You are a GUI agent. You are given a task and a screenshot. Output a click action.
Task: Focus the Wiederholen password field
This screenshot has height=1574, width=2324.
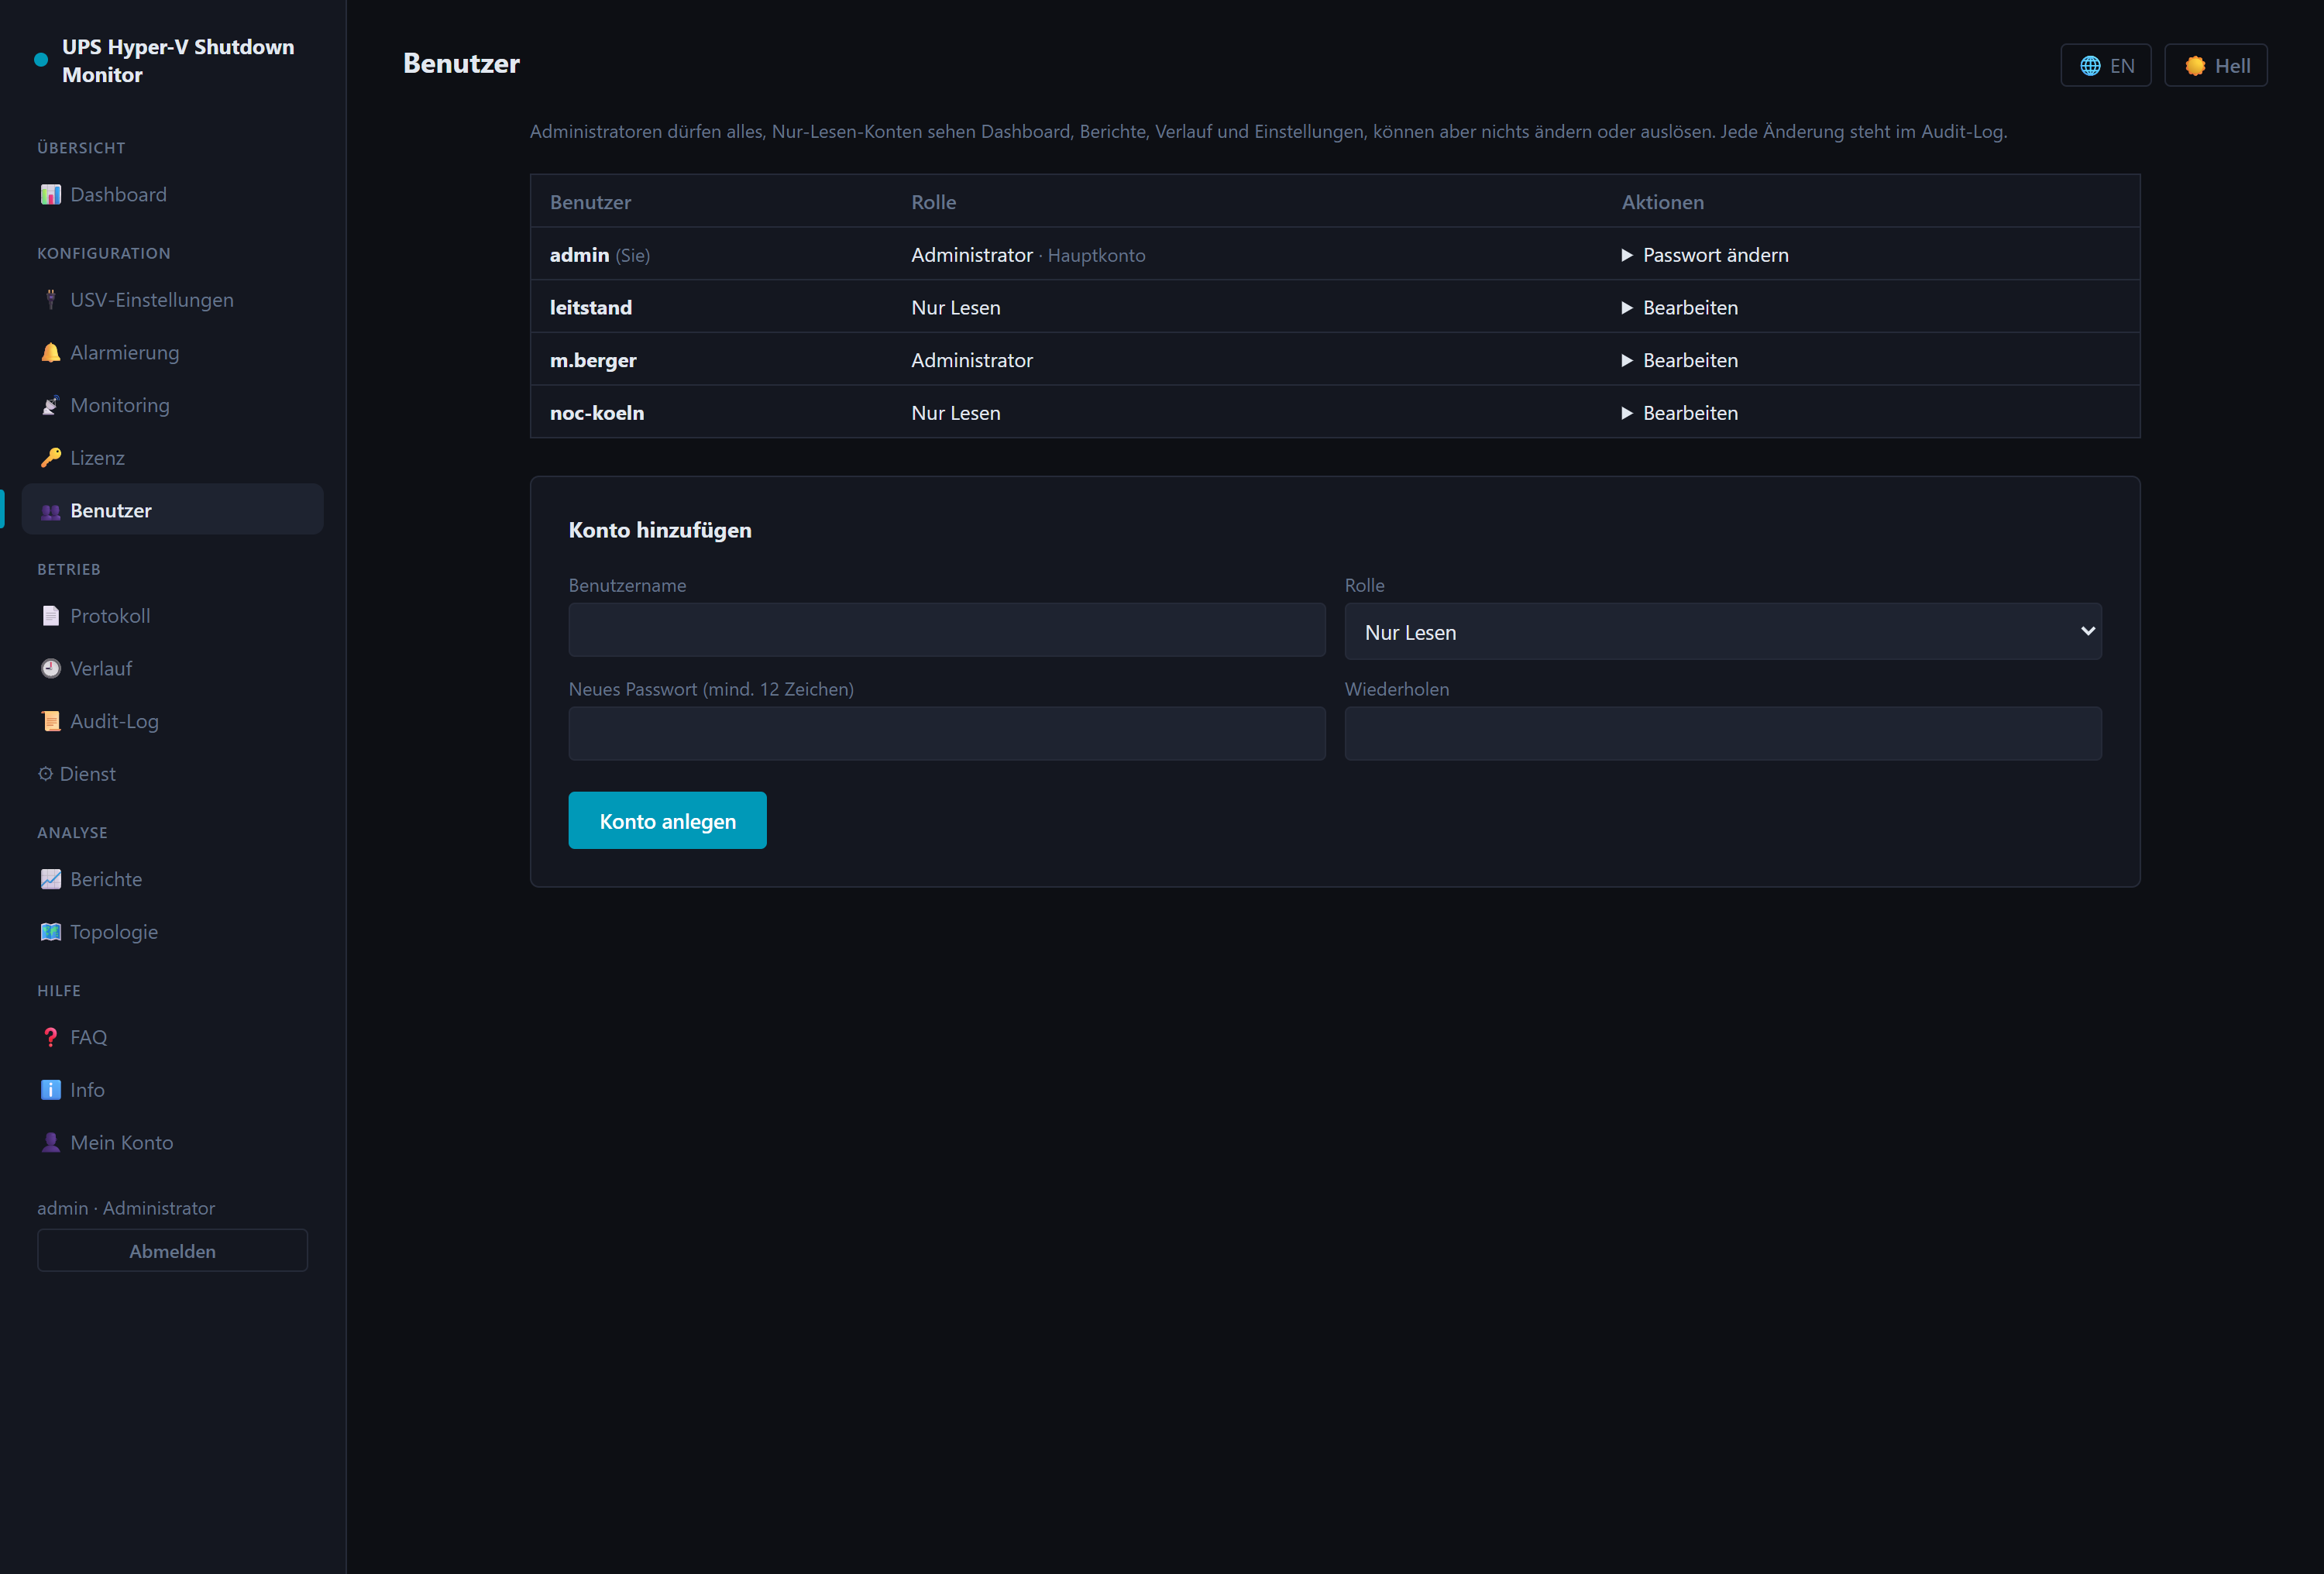tap(1723, 734)
